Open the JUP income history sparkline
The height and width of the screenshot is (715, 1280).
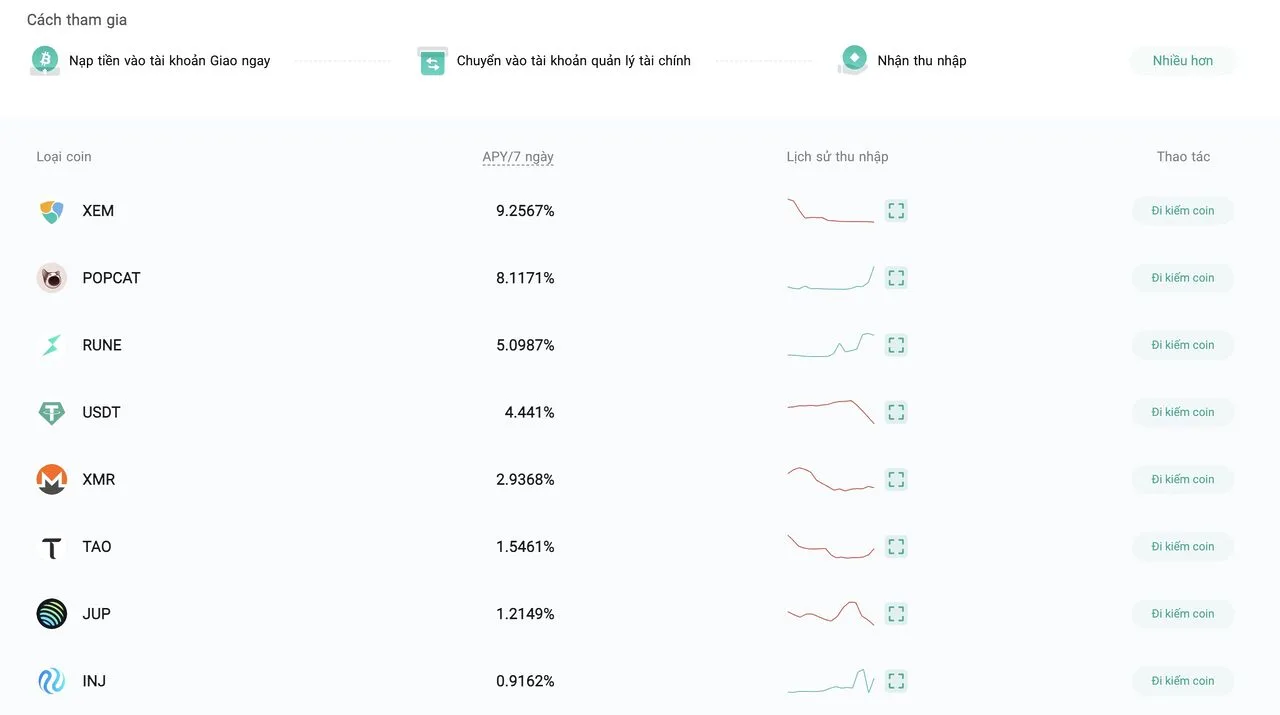[830, 613]
